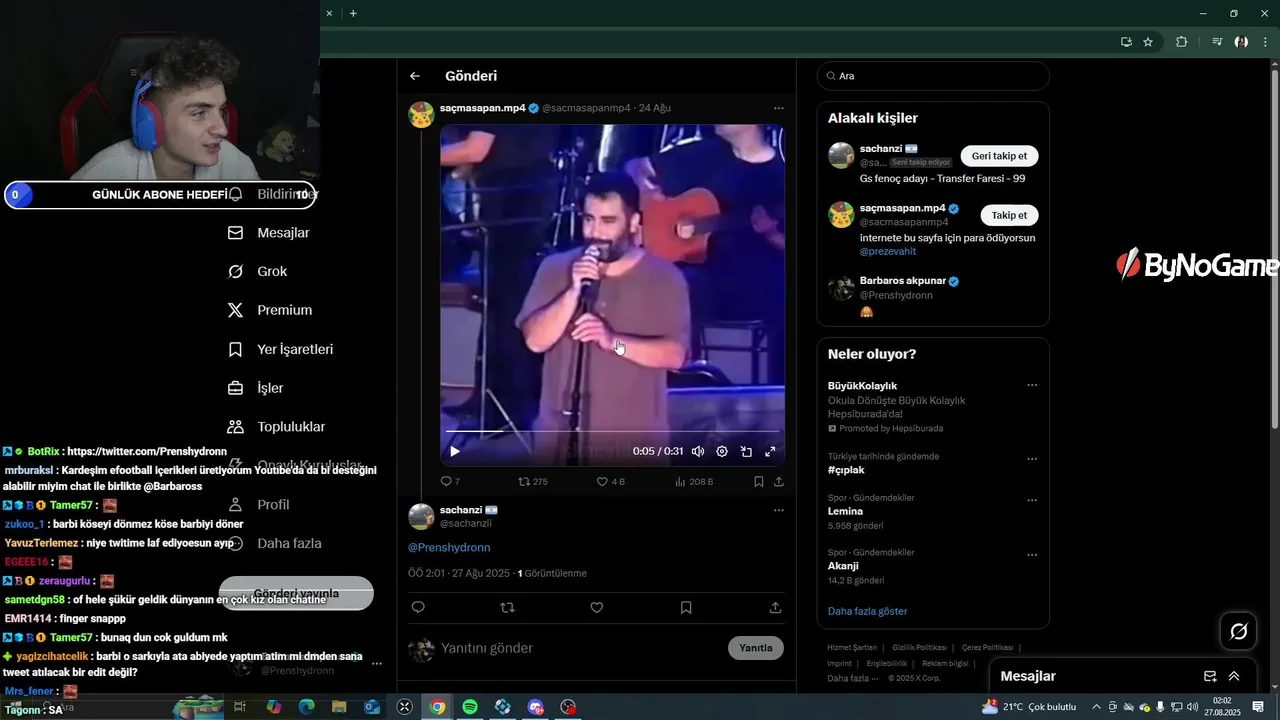Image resolution: width=1280 pixels, height=720 pixels.
Task: Open Profil in the sidebar
Action: 258,505
